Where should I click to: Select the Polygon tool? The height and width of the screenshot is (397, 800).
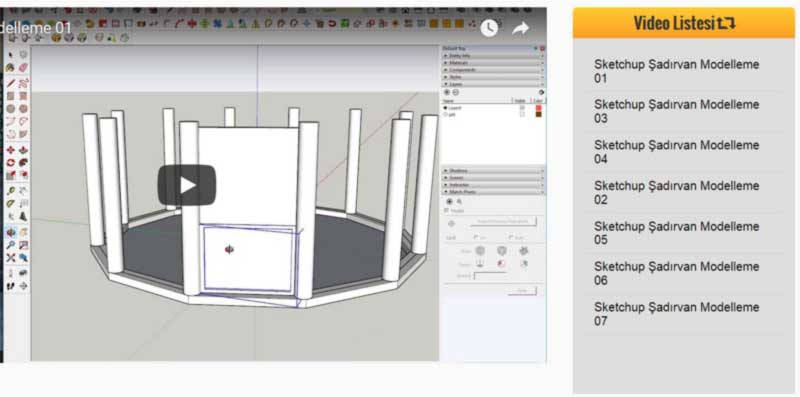[x=23, y=109]
